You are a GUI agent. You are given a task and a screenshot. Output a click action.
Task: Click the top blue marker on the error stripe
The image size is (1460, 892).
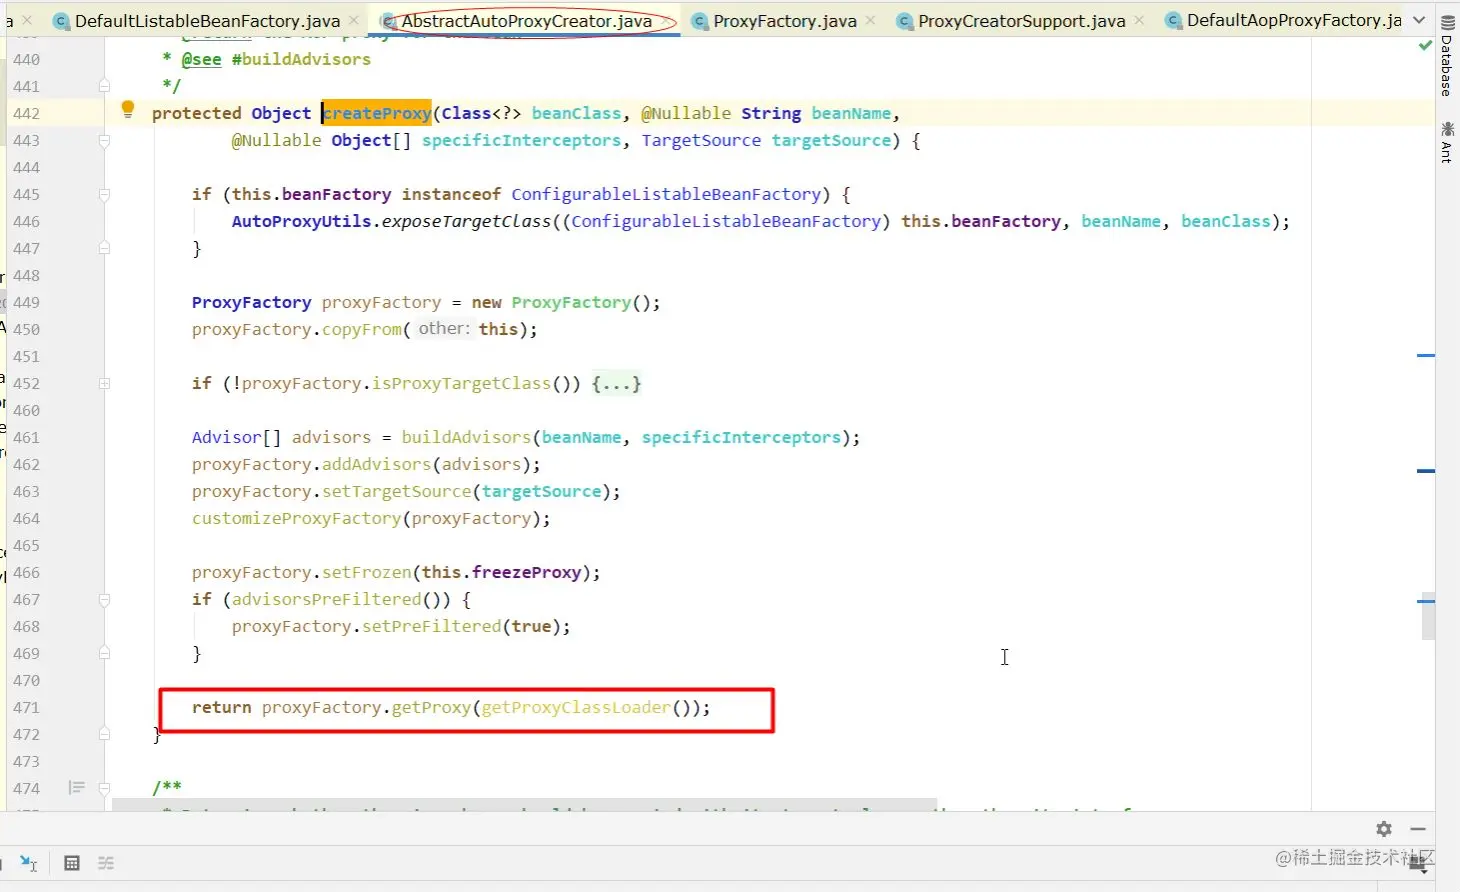coord(1426,355)
